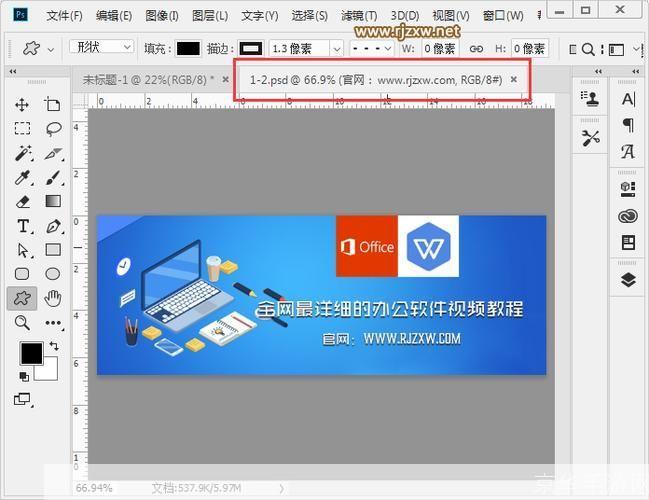The width and height of the screenshot is (649, 500).
Task: Open the Glyphs panel icon
Action: (x=628, y=152)
